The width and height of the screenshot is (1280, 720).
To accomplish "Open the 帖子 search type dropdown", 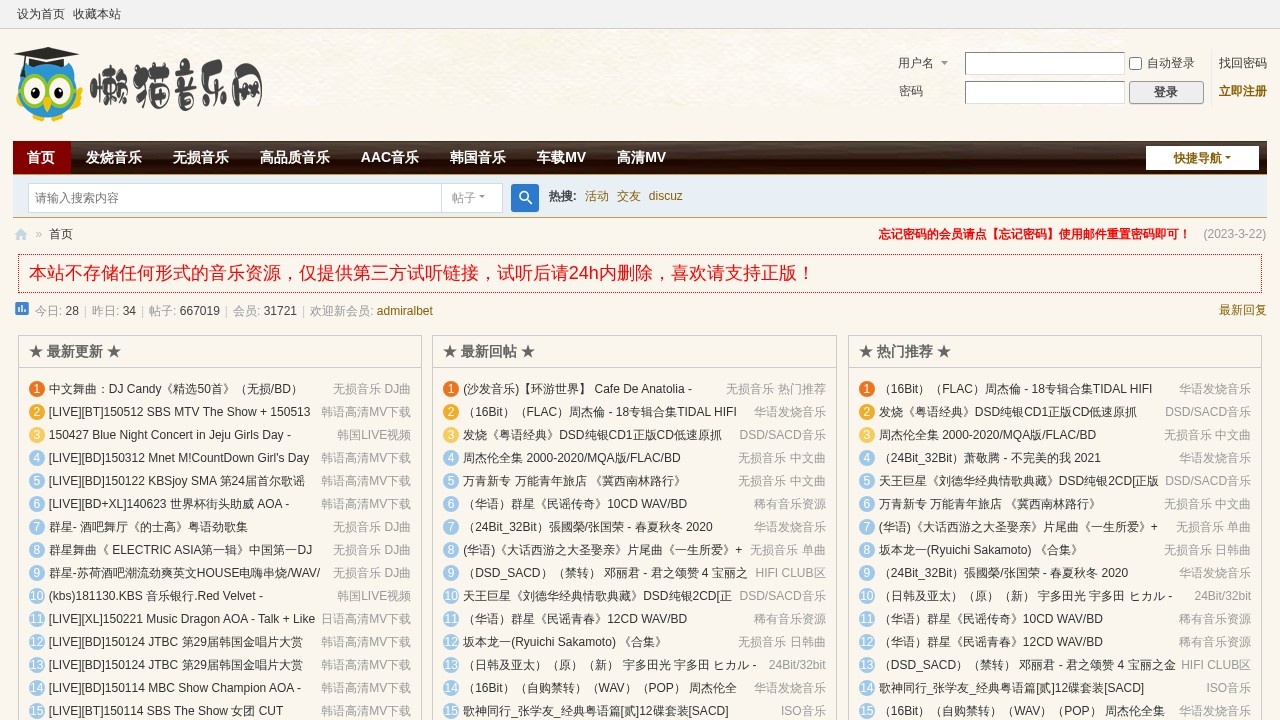I will [471, 197].
